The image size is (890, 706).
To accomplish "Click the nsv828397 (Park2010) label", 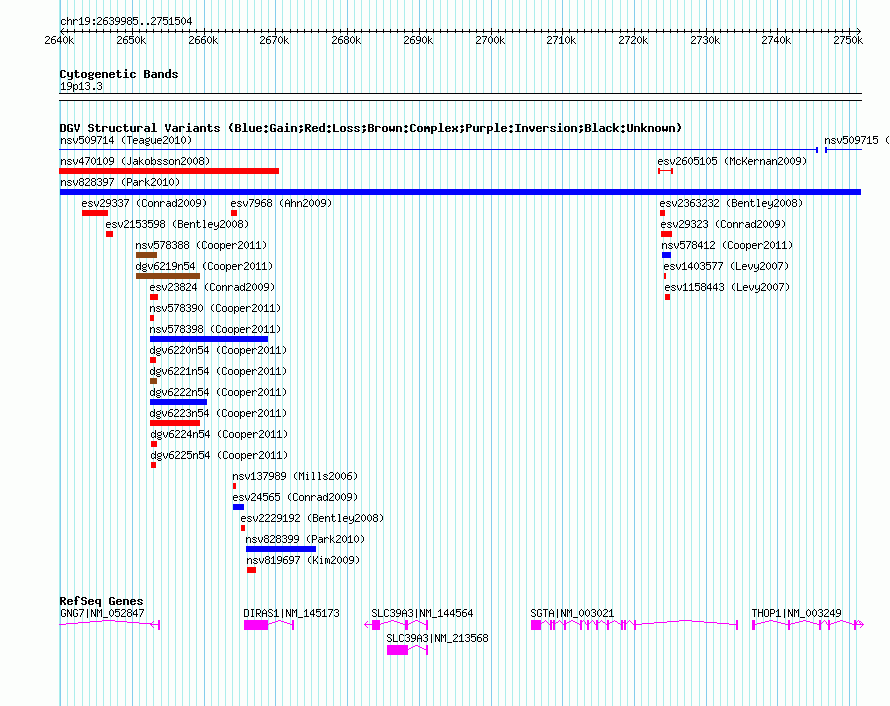I will tap(120, 182).
